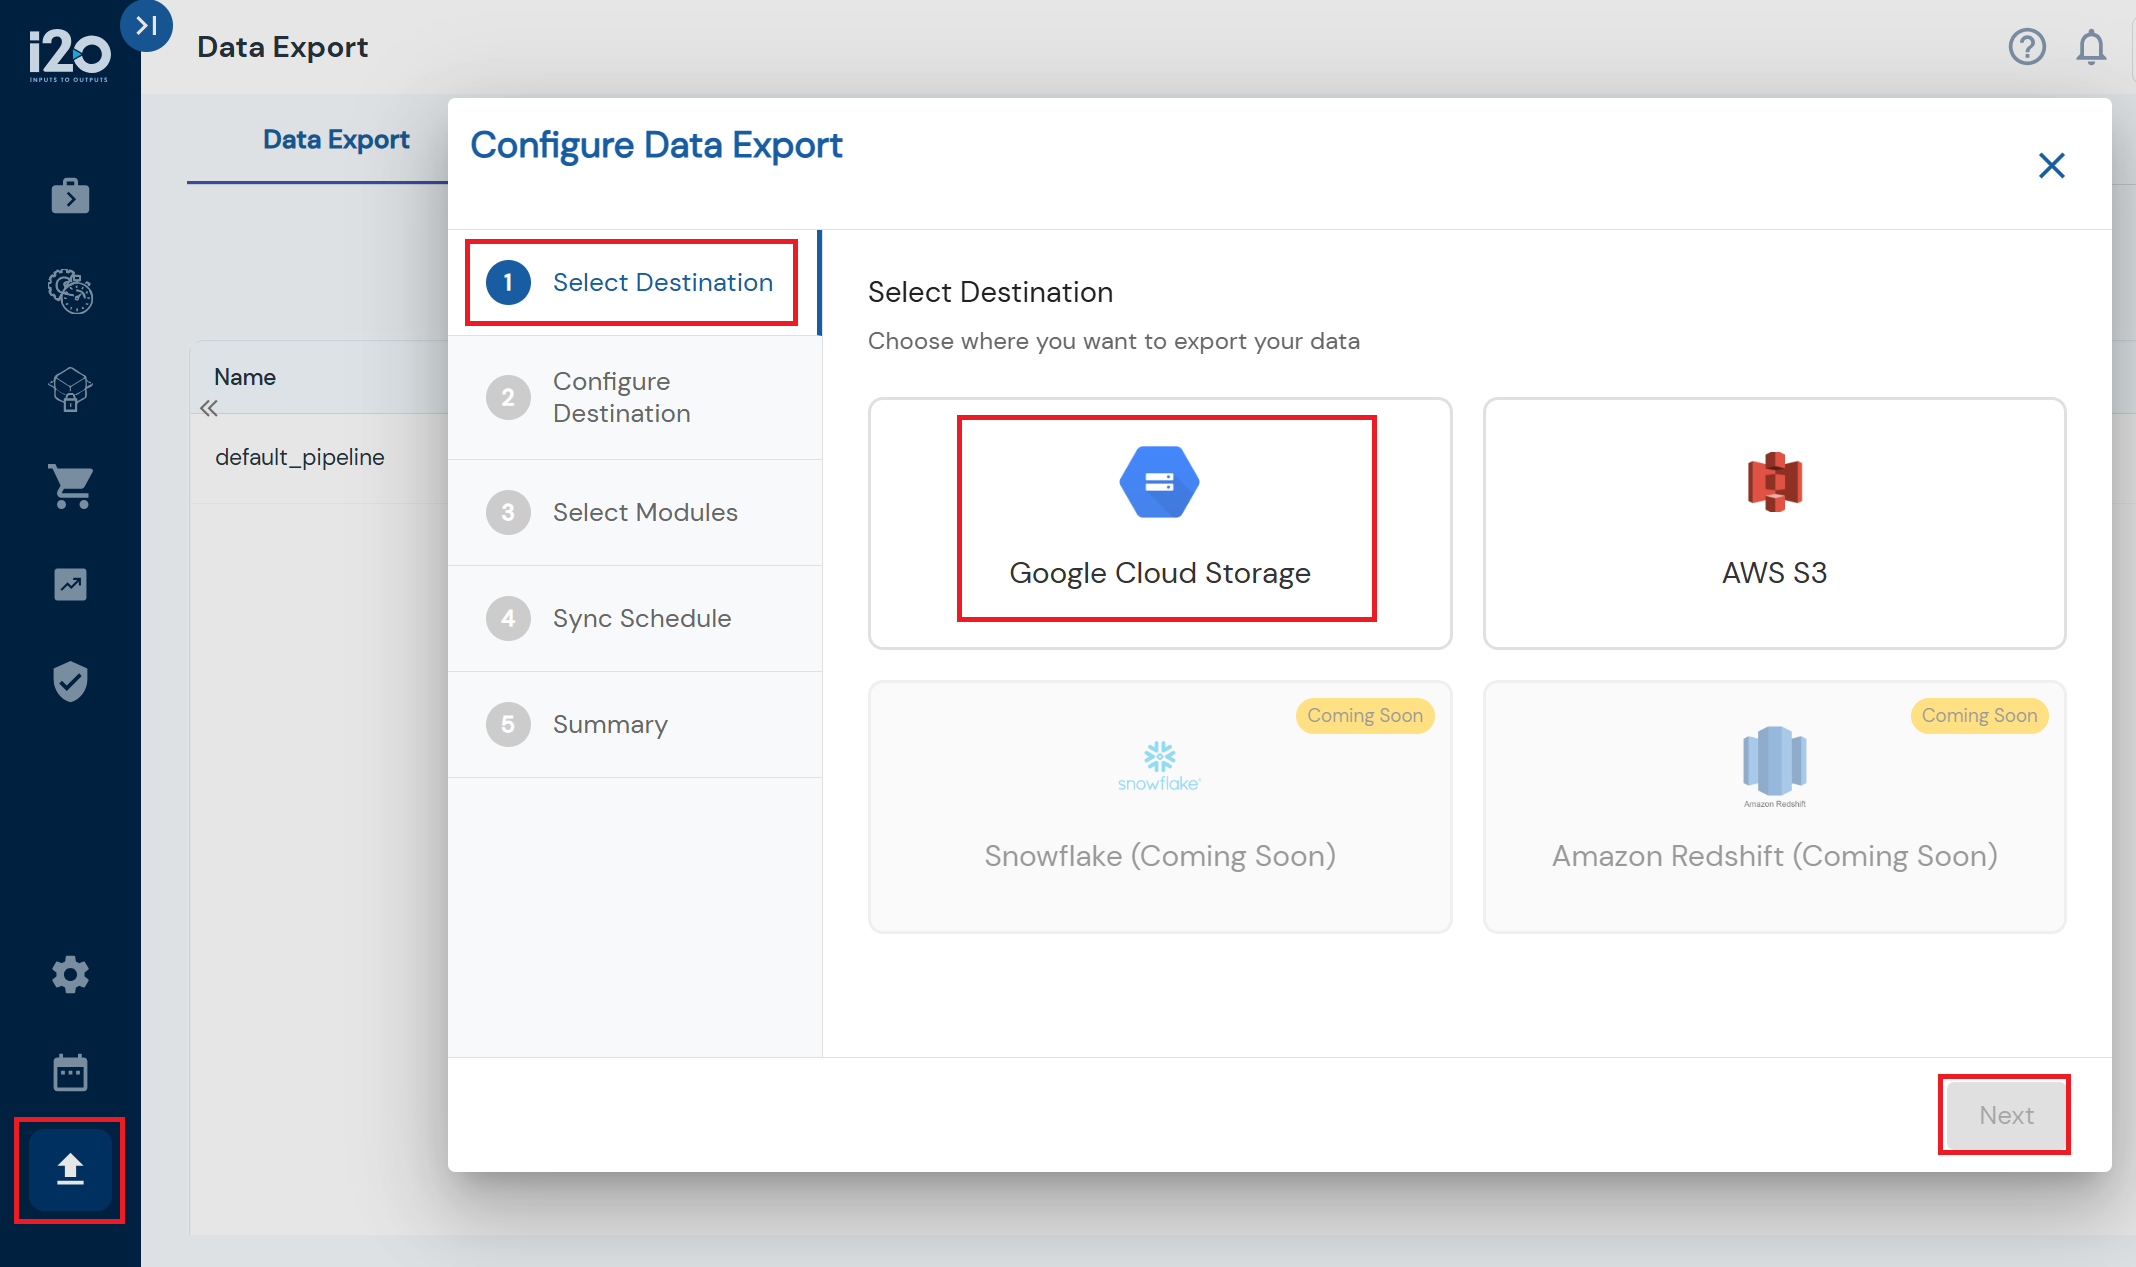Image resolution: width=2136 pixels, height=1267 pixels.
Task: Select the default_pipeline row
Action: pos(320,458)
